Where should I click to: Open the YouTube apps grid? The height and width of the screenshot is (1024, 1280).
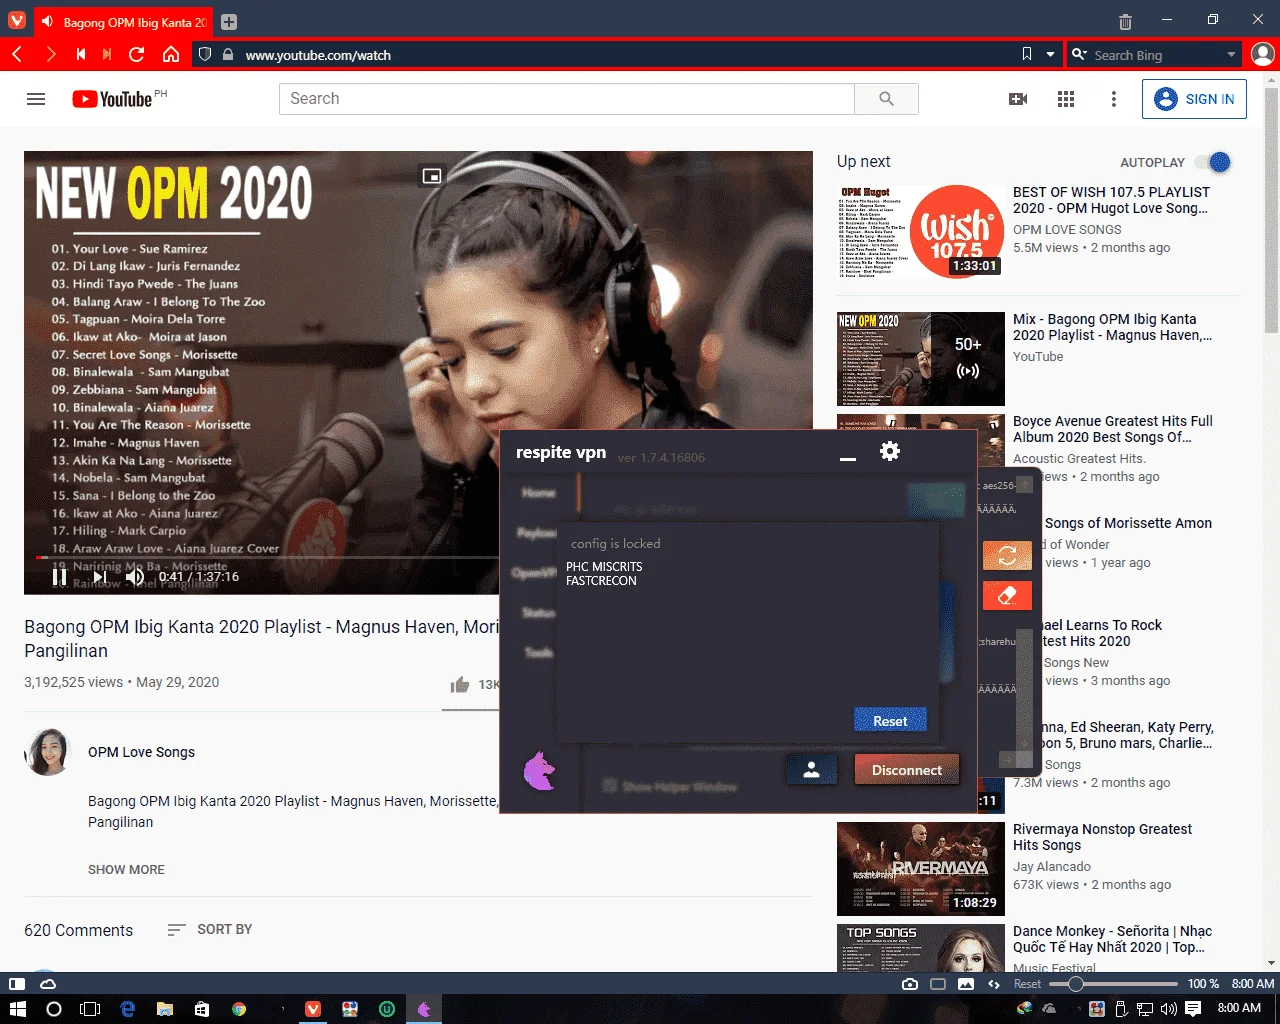click(1066, 99)
